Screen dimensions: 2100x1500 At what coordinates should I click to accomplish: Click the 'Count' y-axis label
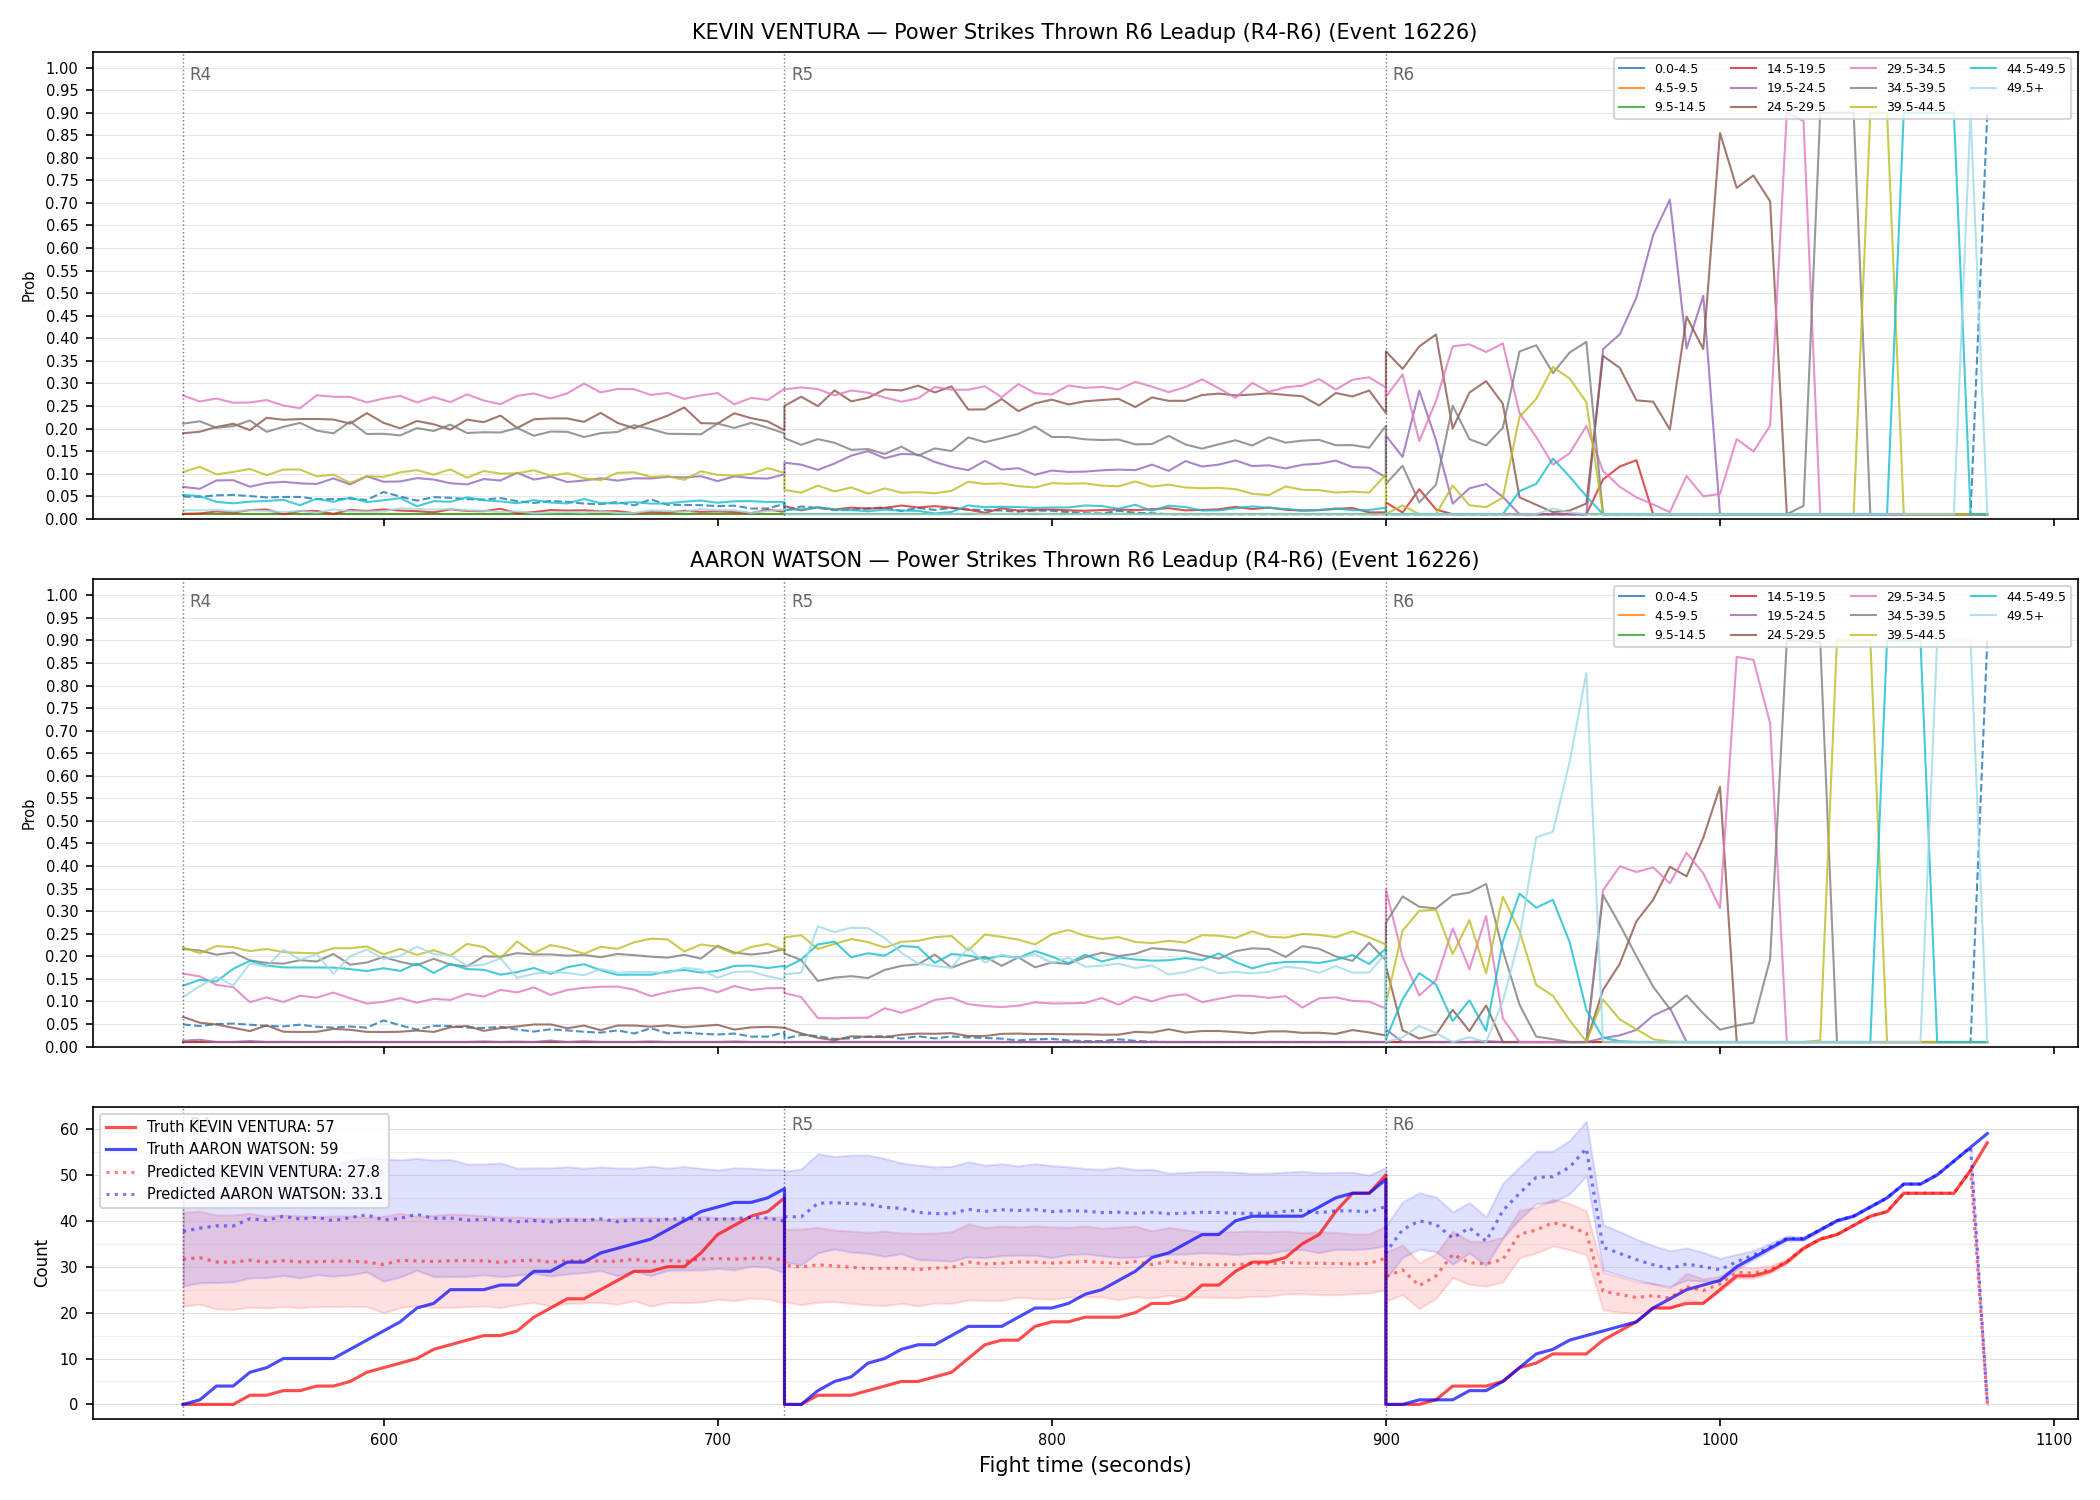(x=41, y=1263)
